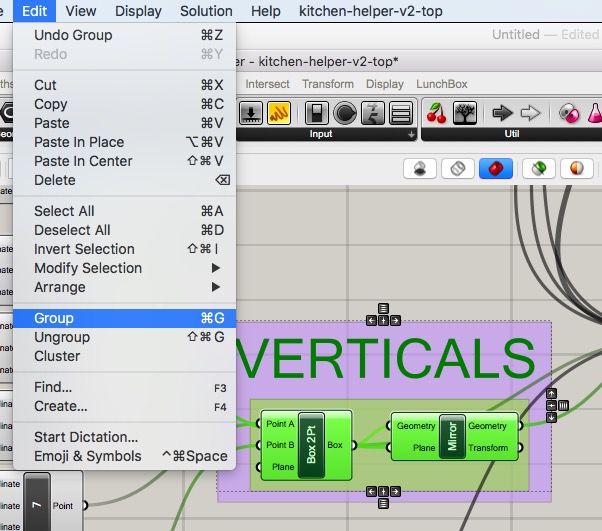602x531 pixels.
Task: Click the grey cap preview mode button
Action: point(420,169)
